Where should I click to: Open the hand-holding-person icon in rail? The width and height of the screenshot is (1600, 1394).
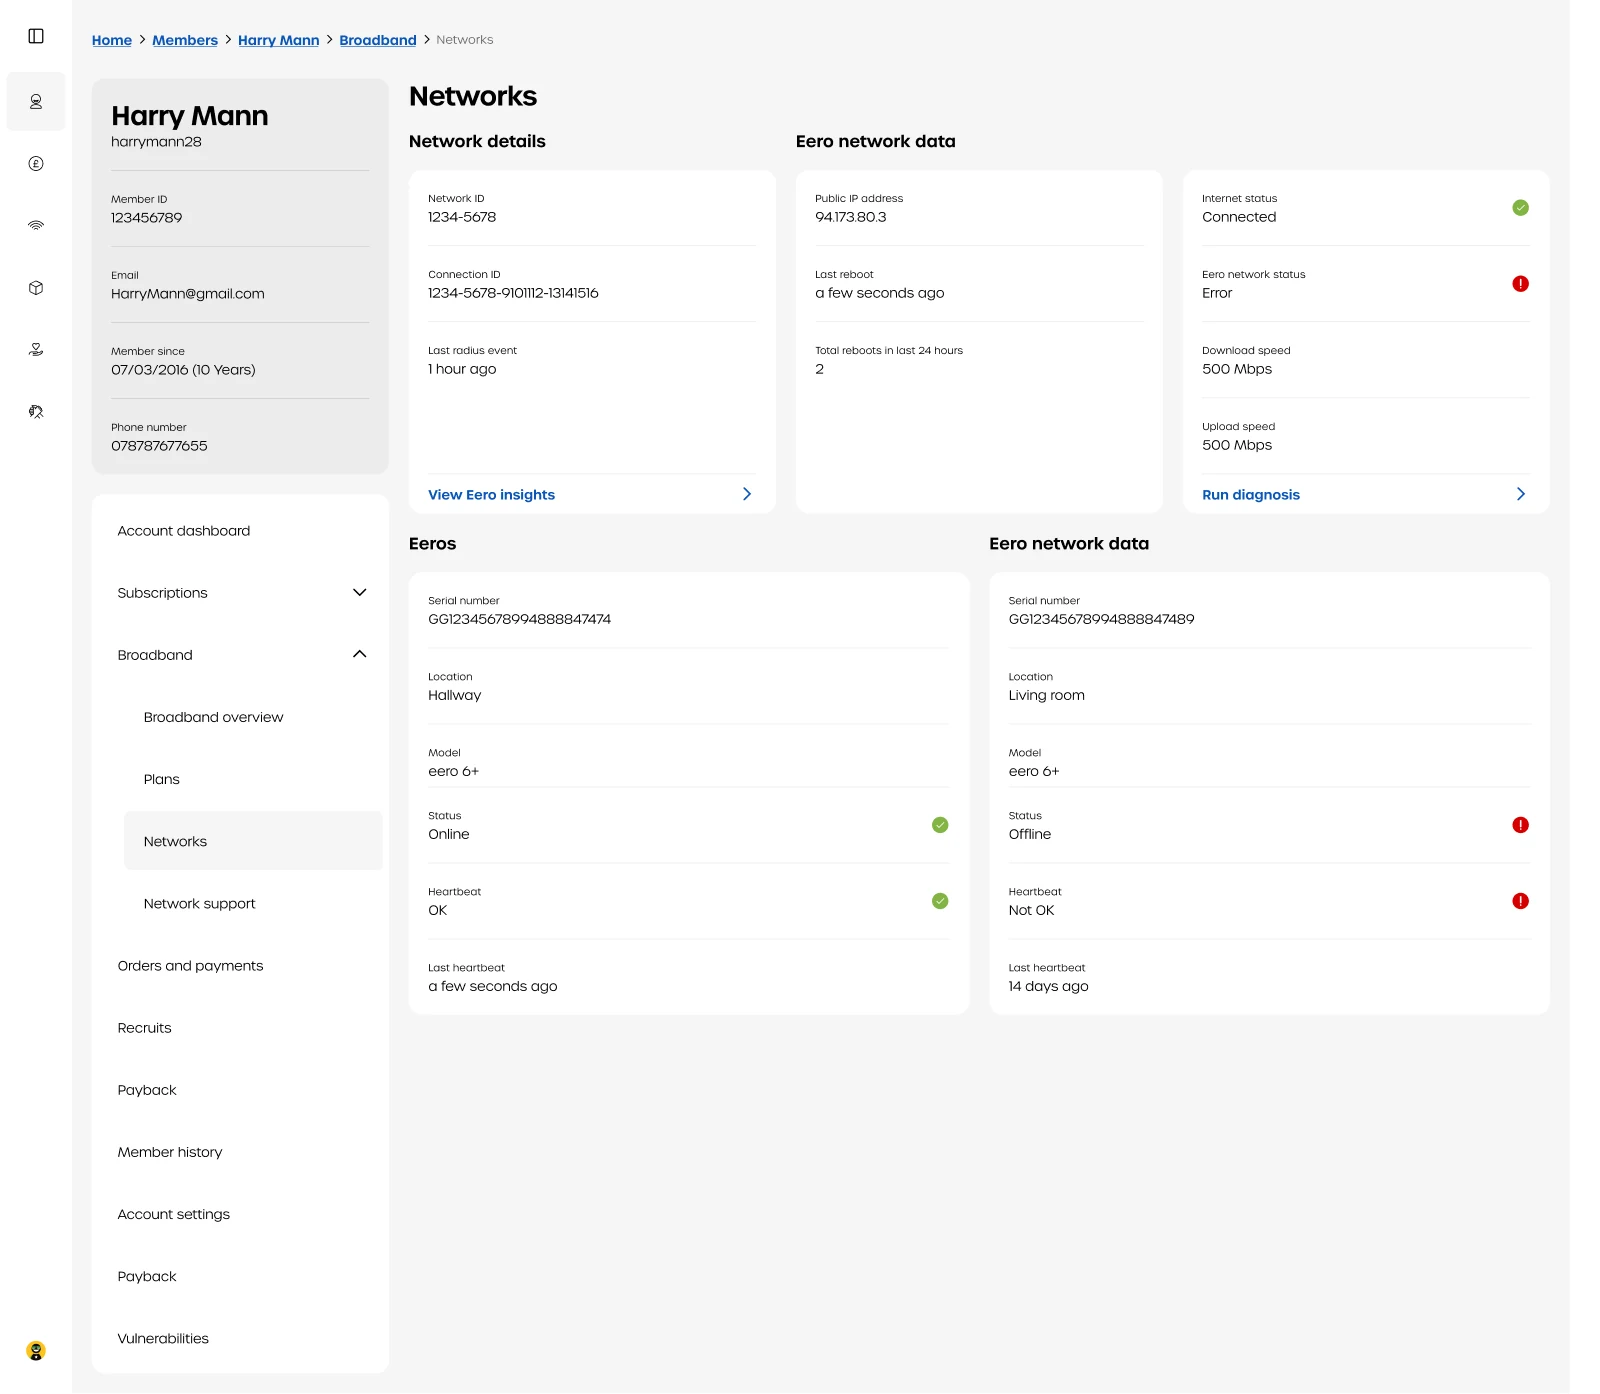point(36,350)
